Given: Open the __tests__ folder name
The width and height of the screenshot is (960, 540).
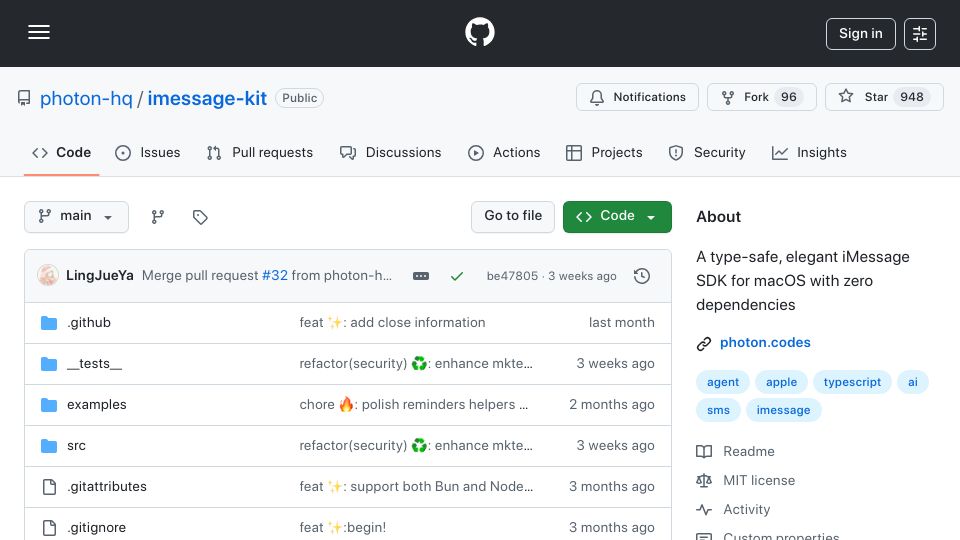Looking at the screenshot, I should (94, 364).
